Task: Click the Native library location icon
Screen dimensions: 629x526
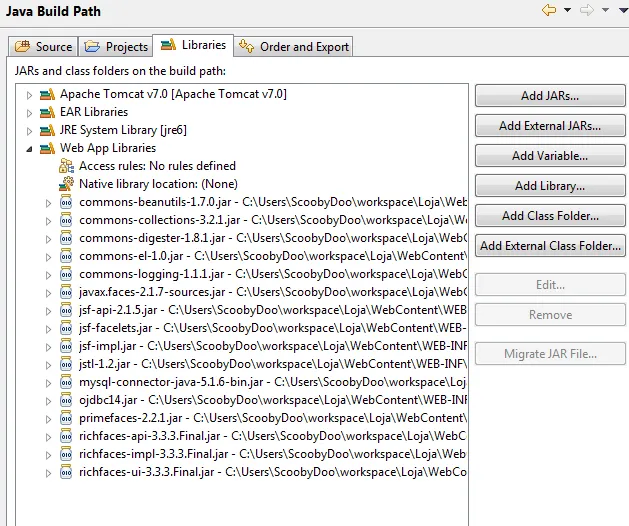Action: [x=67, y=184]
